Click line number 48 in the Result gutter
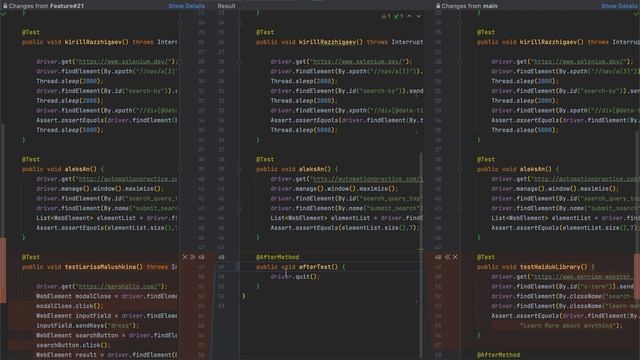640x360 pixels. (x=221, y=257)
